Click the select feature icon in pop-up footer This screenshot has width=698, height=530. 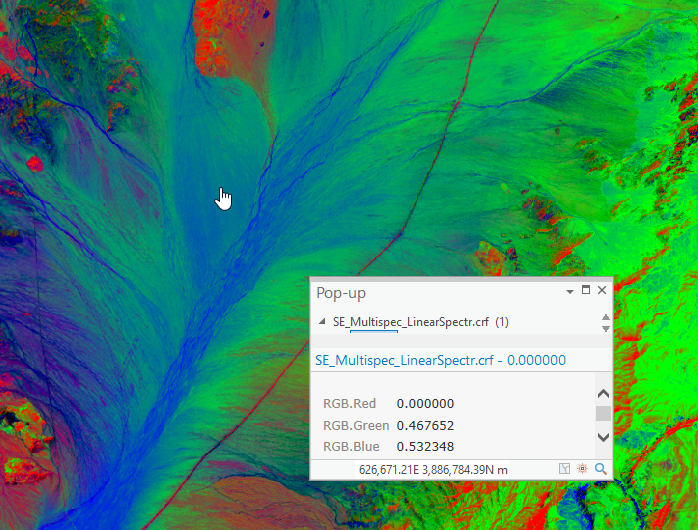564,469
